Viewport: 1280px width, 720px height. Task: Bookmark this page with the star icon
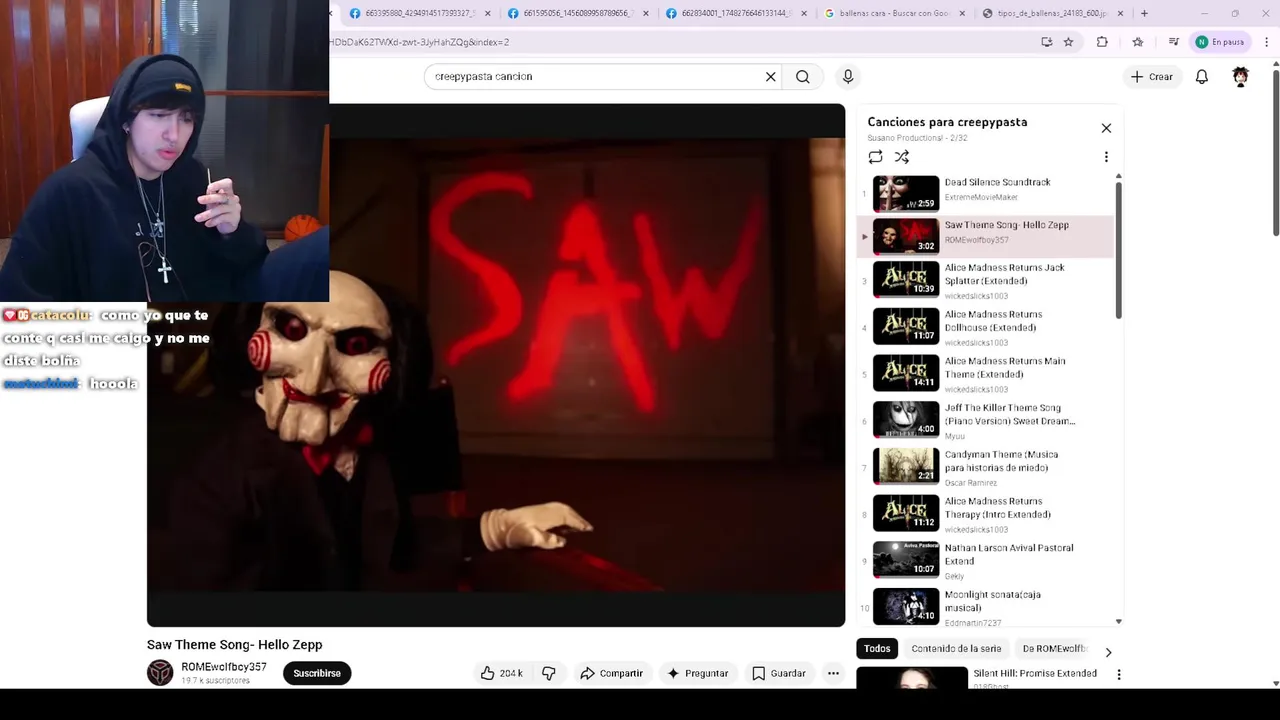[1068, 42]
